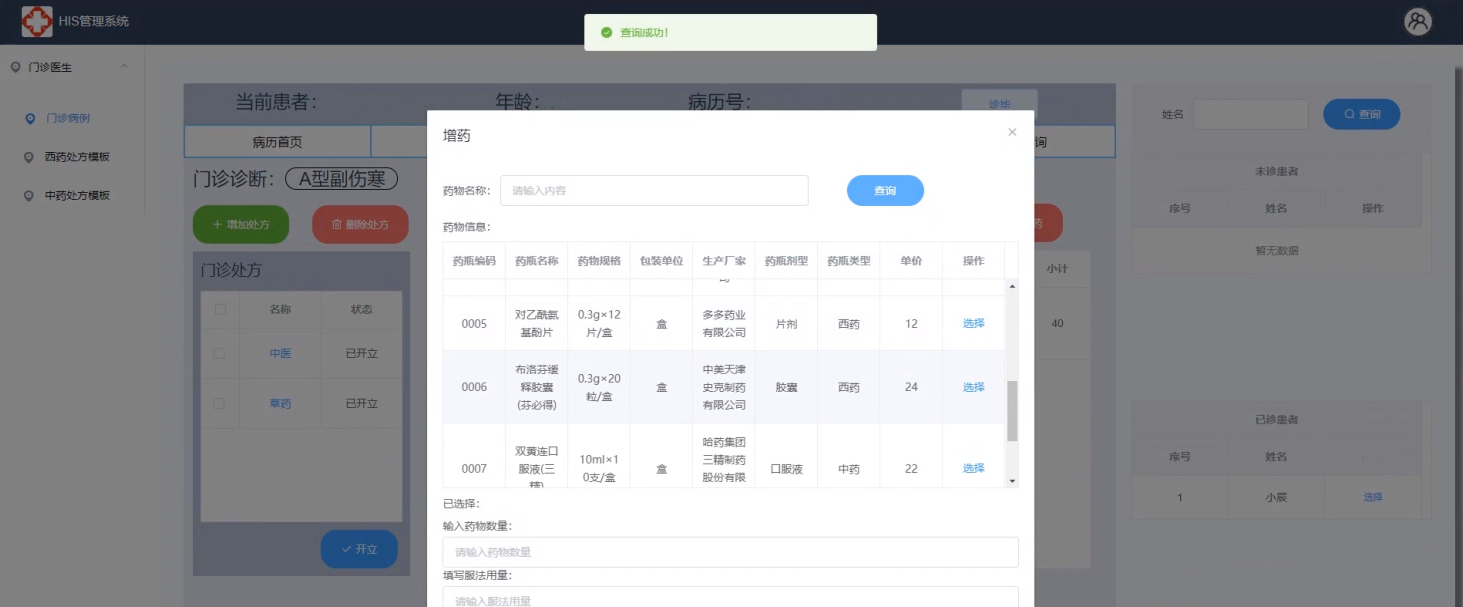Click the drug table vertical scrollbar thumb
1463x607 pixels.
1012,410
